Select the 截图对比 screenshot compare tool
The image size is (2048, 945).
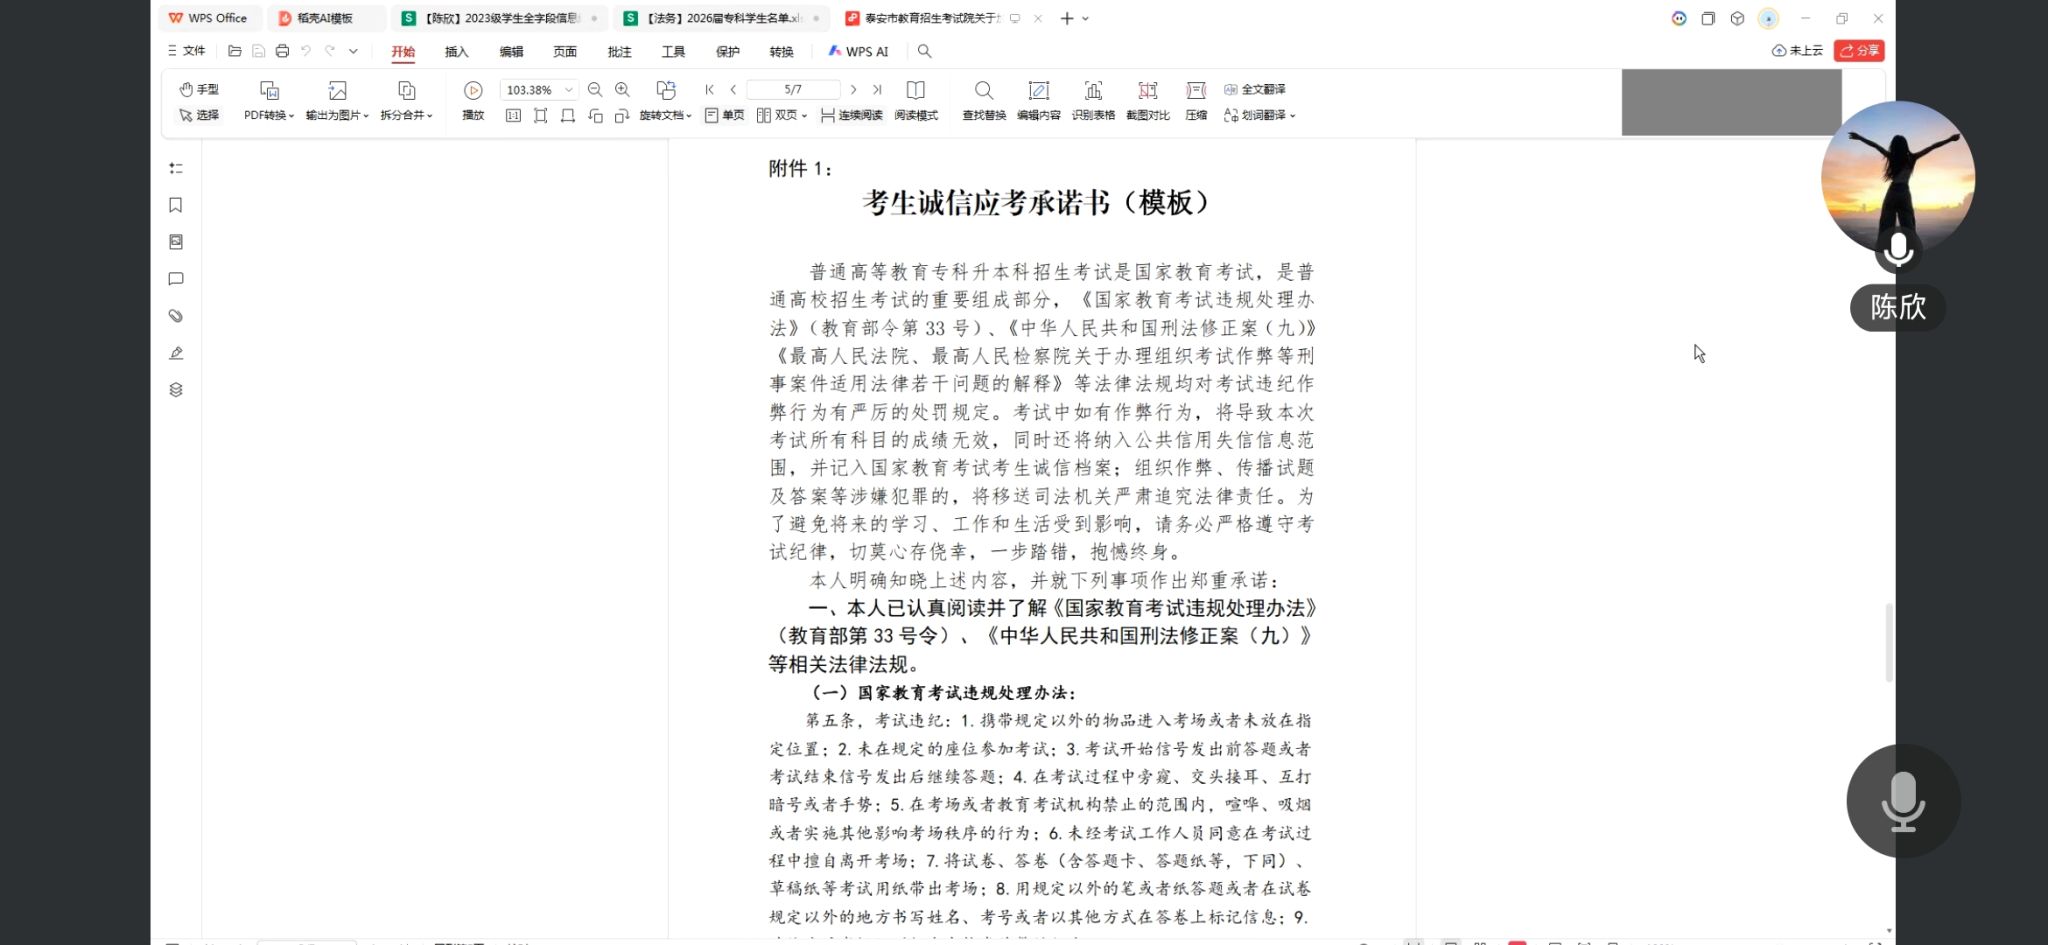tap(1147, 91)
